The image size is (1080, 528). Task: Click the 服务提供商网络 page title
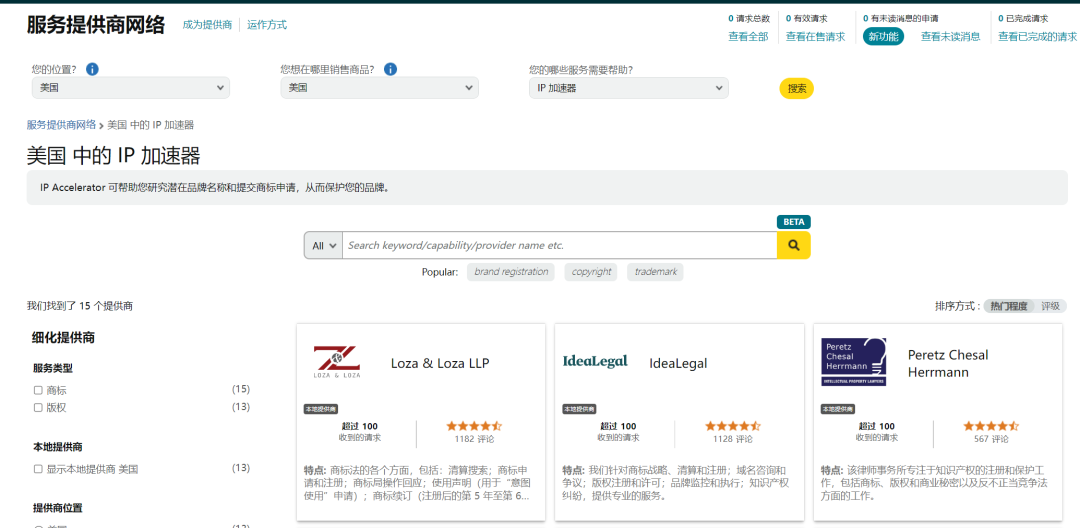[x=96, y=25]
